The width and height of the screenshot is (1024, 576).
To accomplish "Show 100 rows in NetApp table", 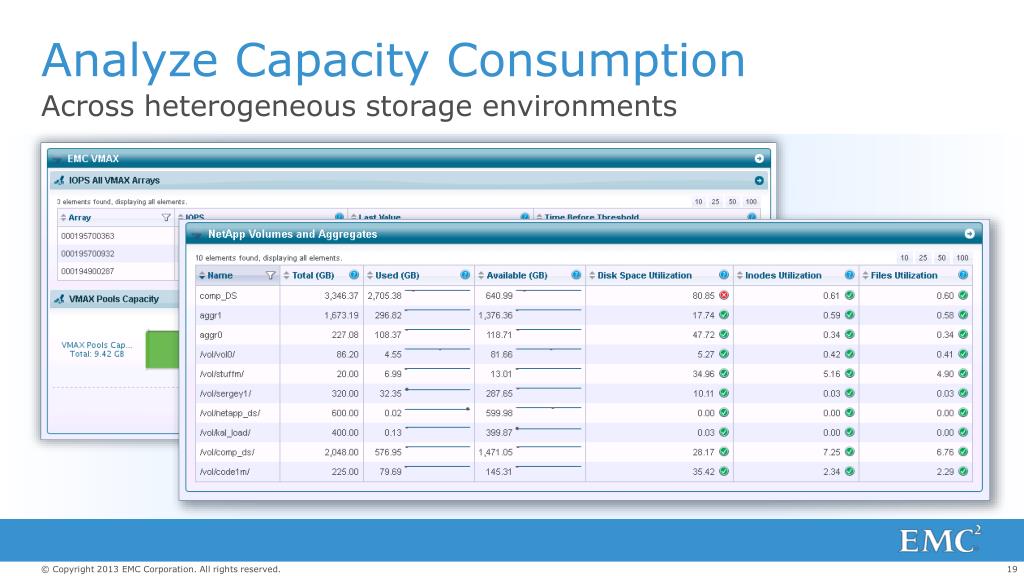I will click(963, 258).
